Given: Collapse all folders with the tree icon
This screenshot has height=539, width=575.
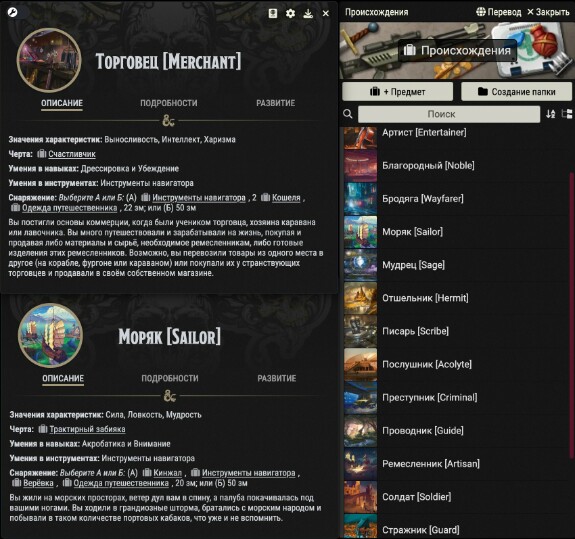Looking at the screenshot, I should tap(567, 114).
